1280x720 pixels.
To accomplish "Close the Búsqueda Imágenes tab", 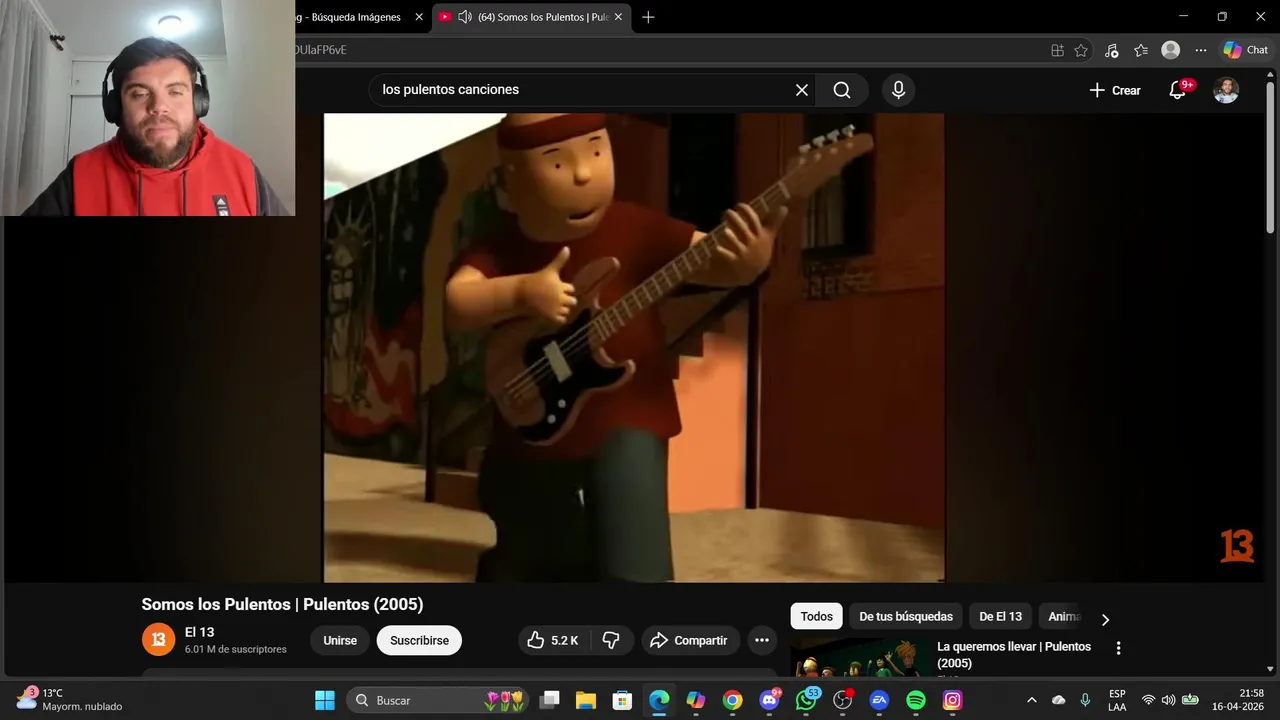I will (x=419, y=17).
